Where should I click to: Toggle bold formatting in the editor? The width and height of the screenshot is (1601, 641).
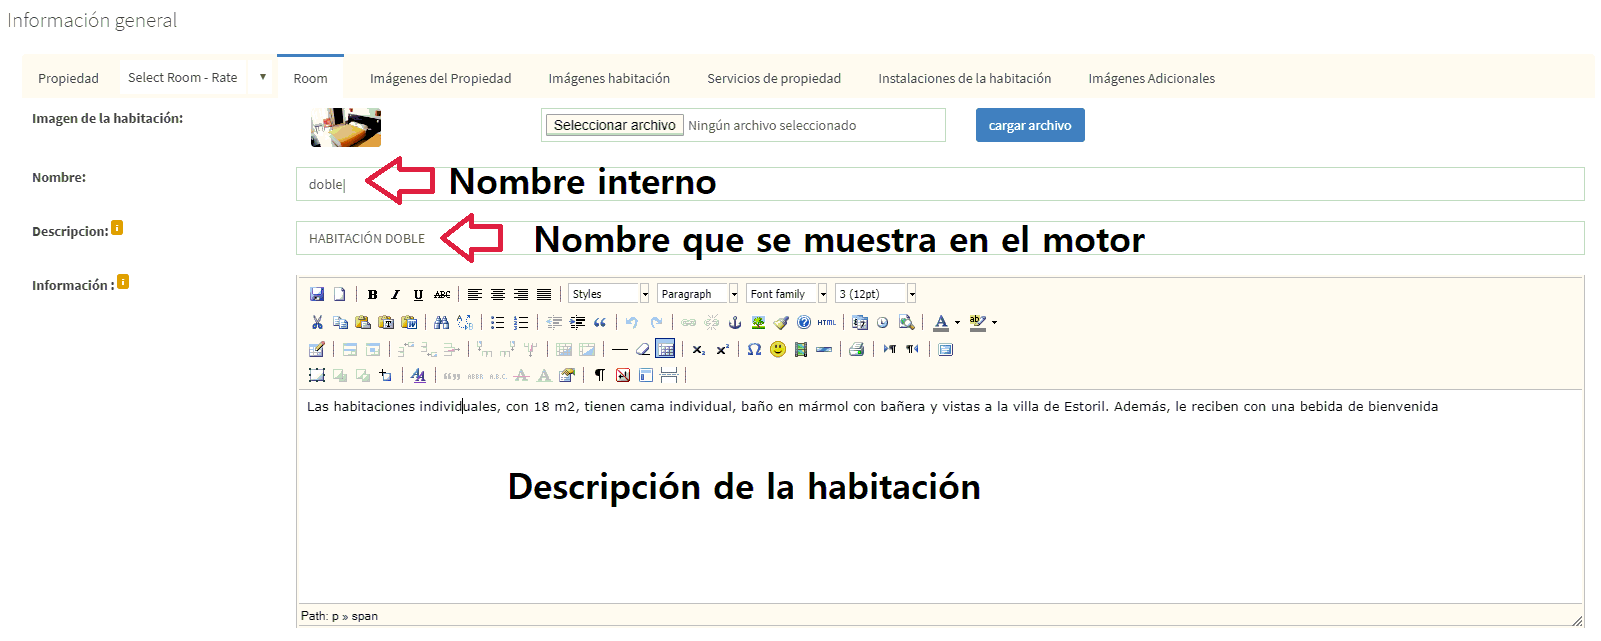pyautogui.click(x=372, y=294)
